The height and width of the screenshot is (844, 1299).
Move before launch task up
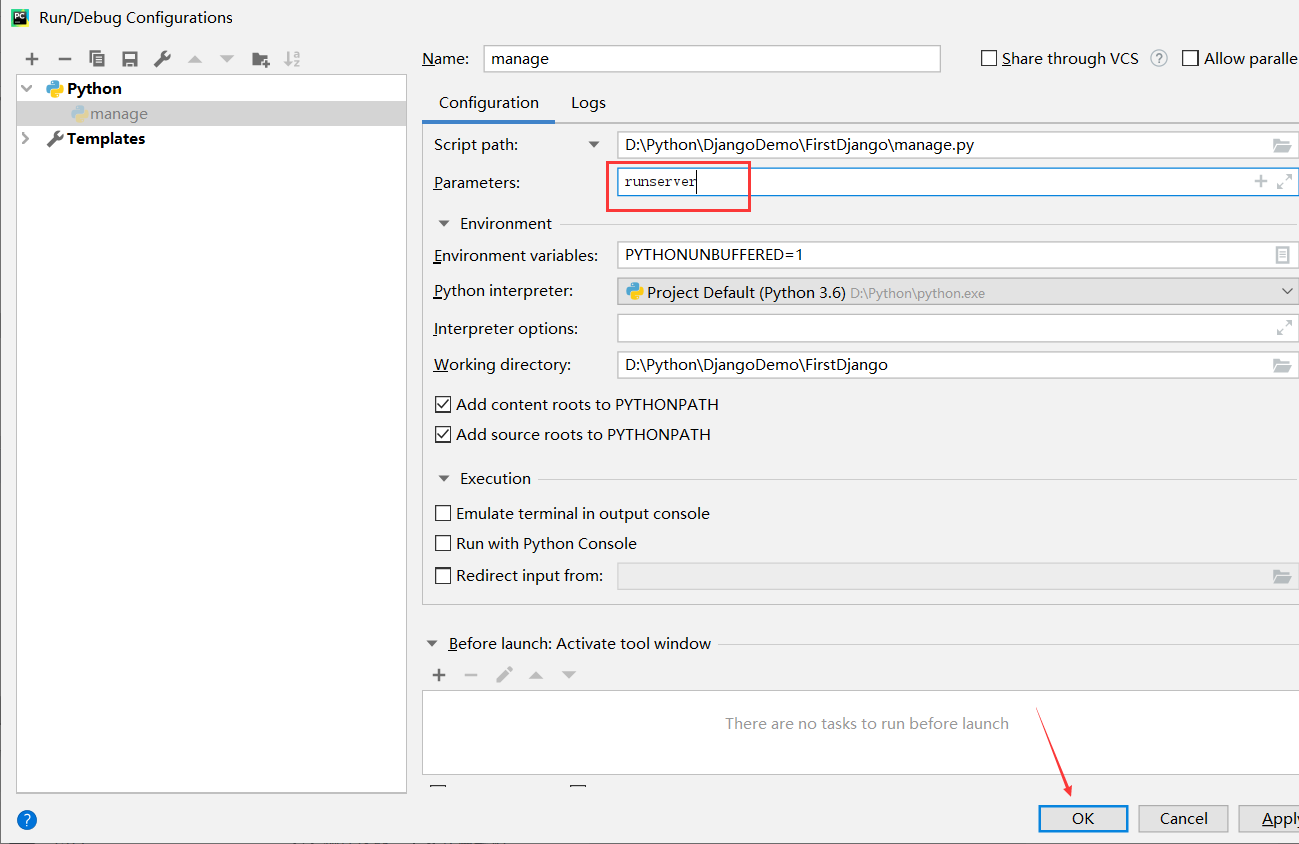pos(536,675)
